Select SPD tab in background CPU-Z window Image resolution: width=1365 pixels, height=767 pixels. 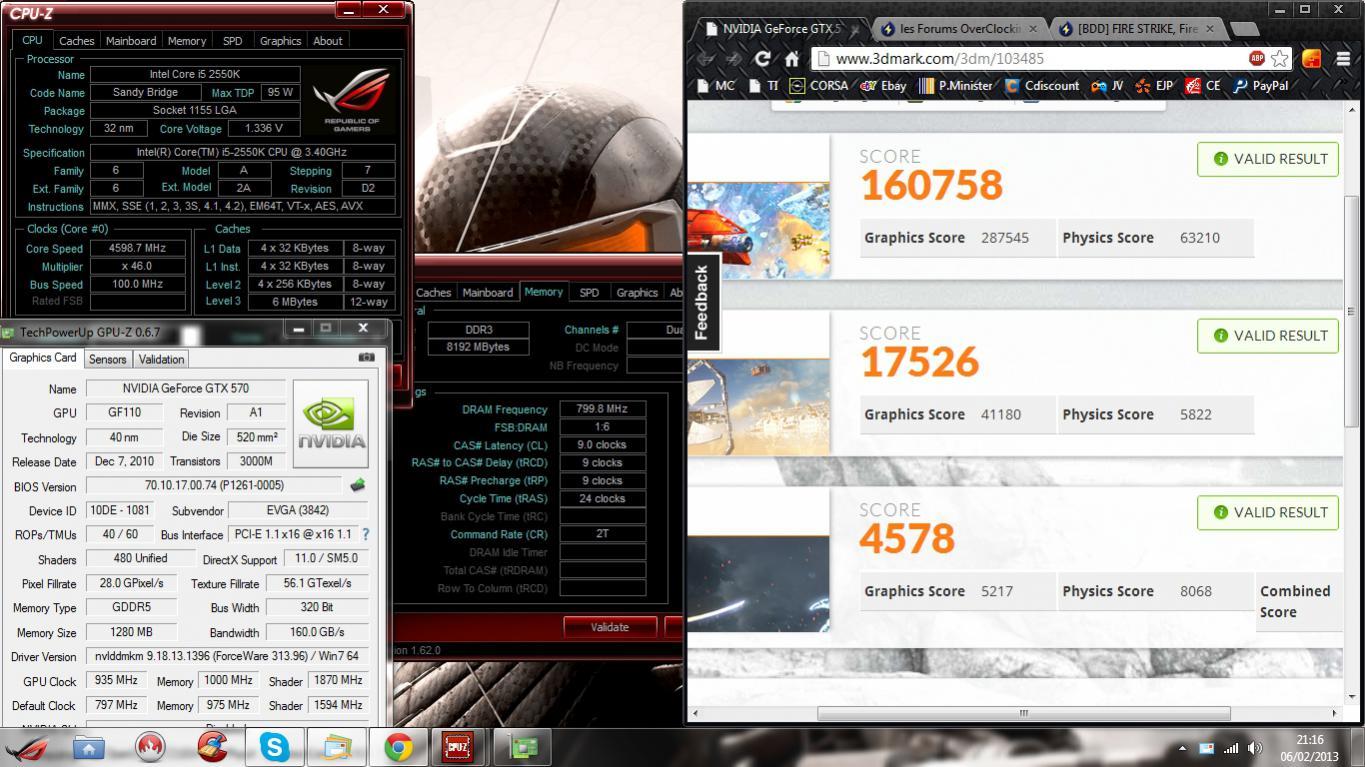coord(589,293)
